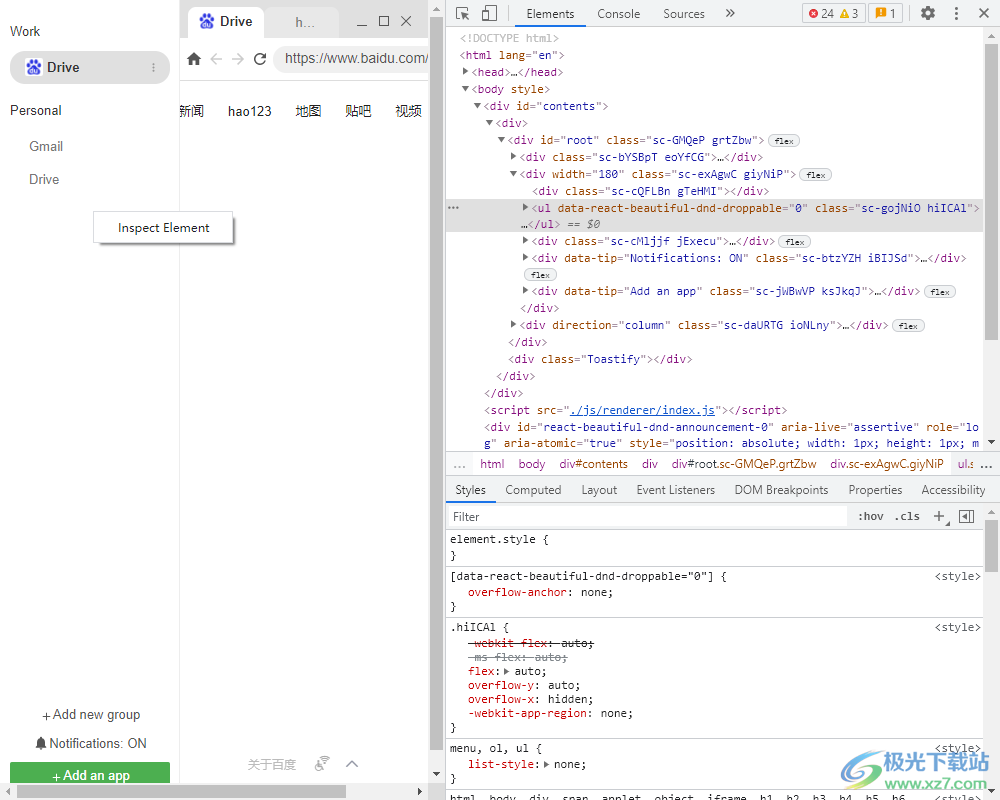This screenshot has width=1000, height=800.
Task: Toggle the computed styles sidebar icon
Action: (966, 517)
